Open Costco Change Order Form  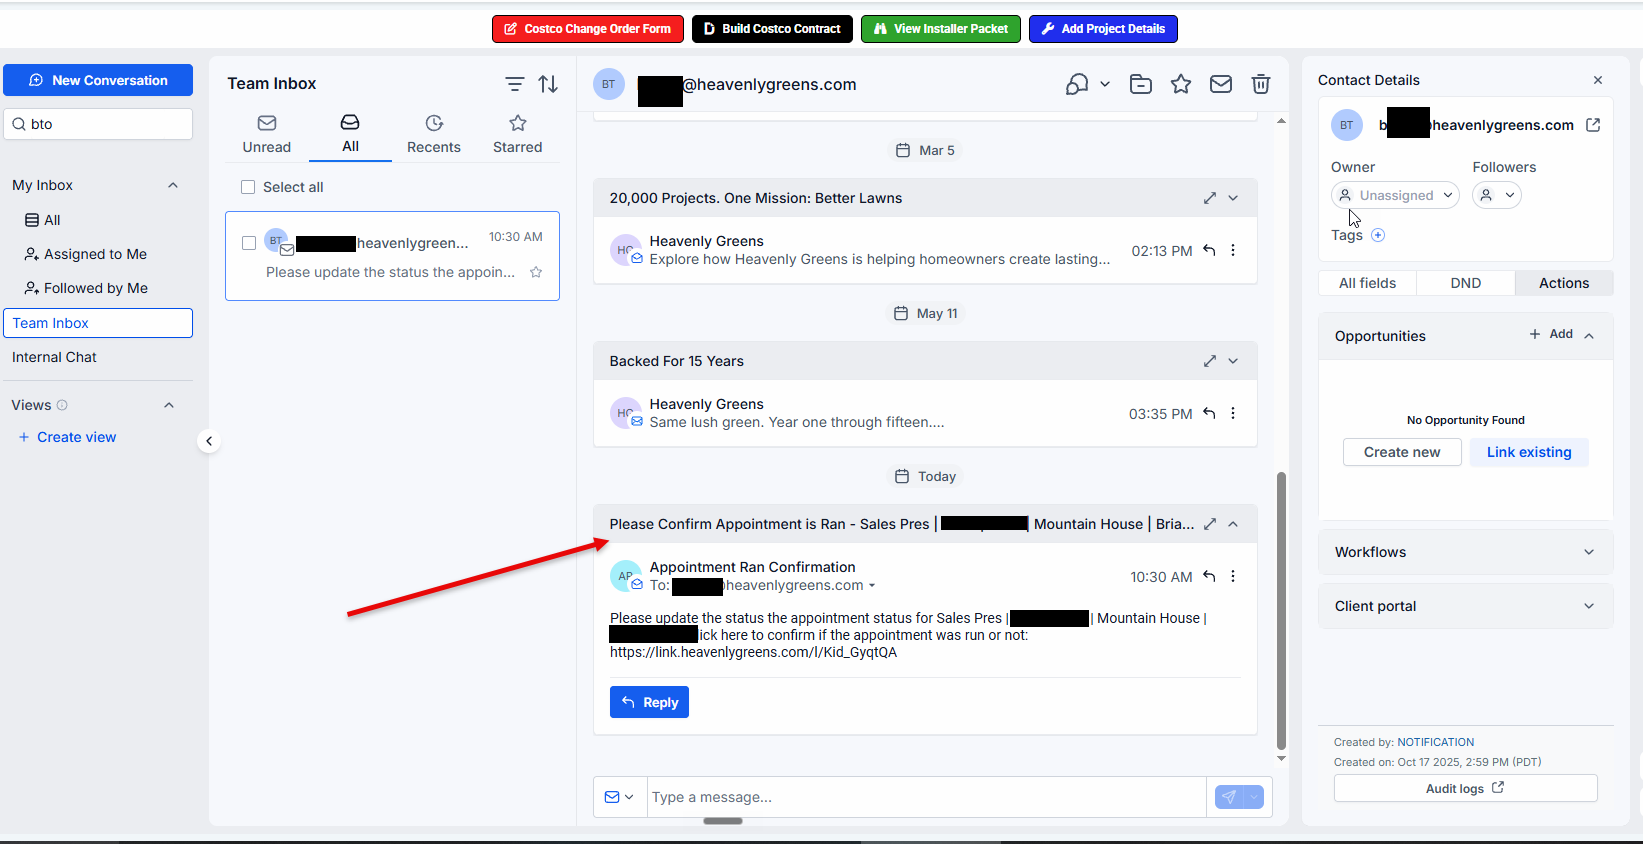coord(588,29)
